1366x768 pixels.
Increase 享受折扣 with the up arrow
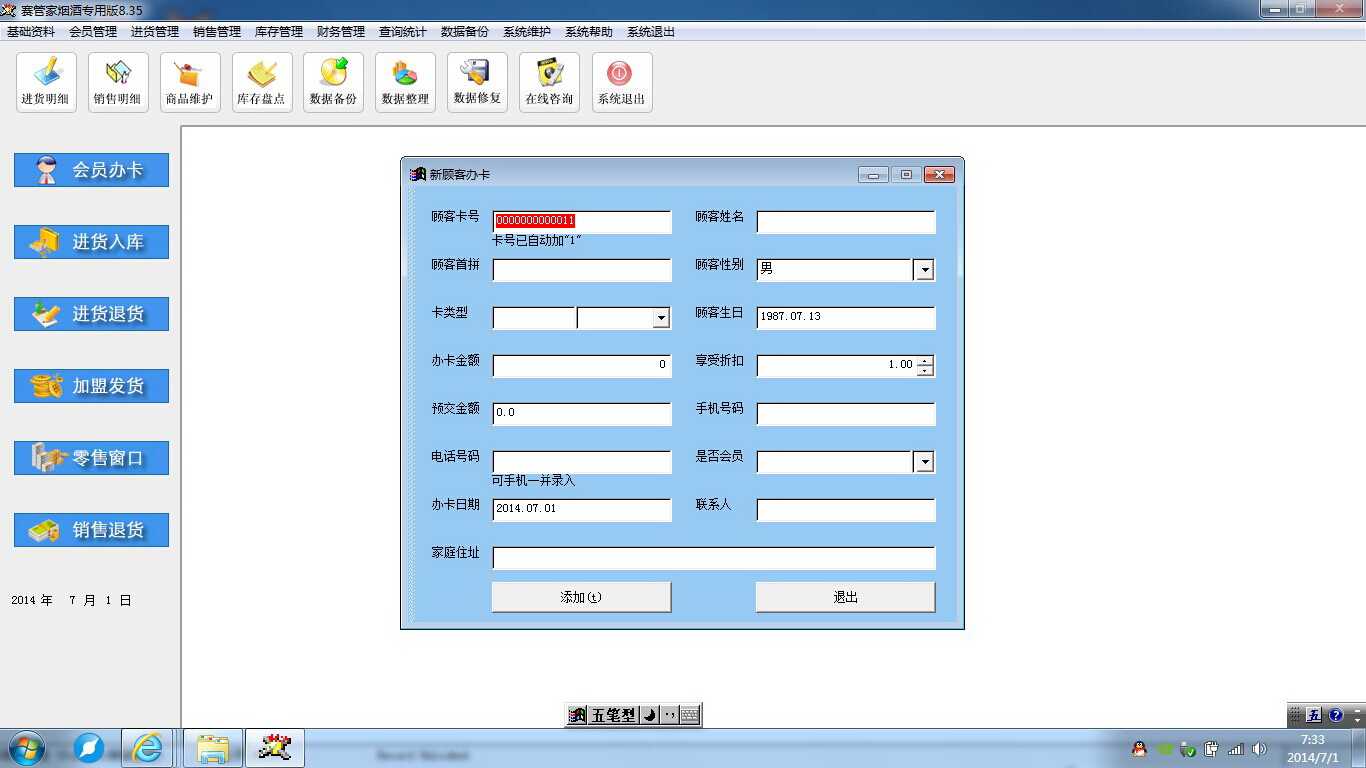[925, 361]
